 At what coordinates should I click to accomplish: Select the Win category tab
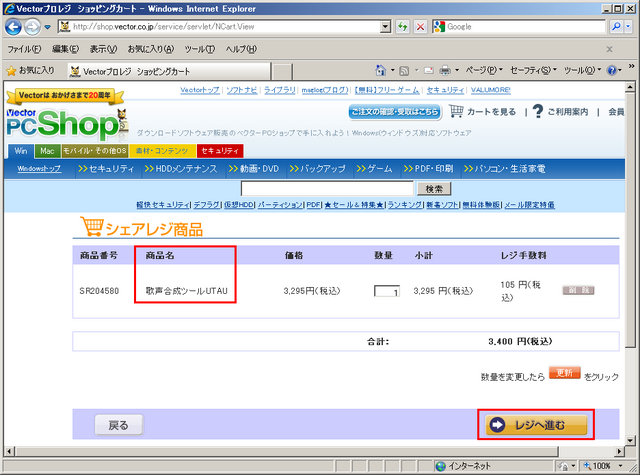point(21,151)
